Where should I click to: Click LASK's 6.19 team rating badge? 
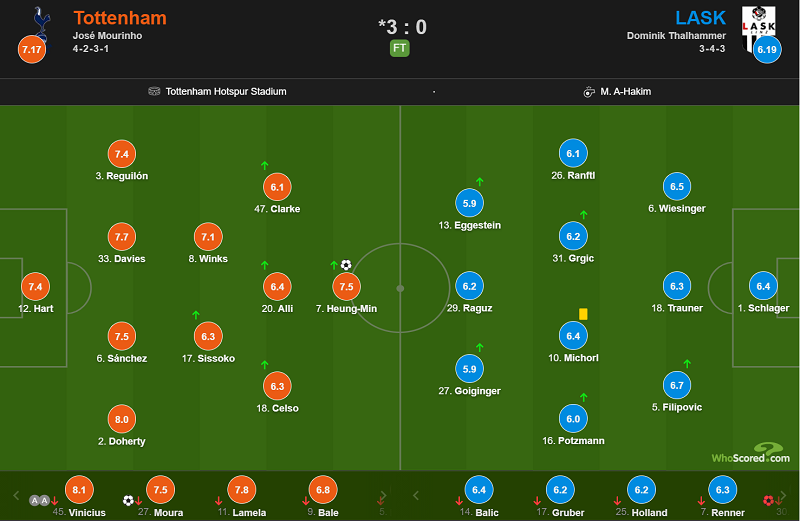pos(767,49)
